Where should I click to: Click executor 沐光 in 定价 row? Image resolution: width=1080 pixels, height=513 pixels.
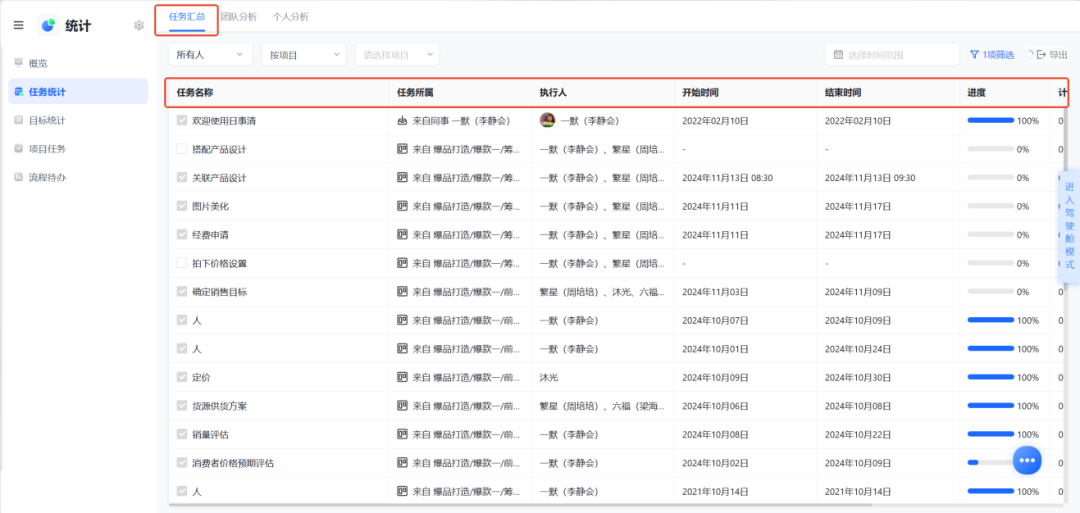click(x=548, y=377)
